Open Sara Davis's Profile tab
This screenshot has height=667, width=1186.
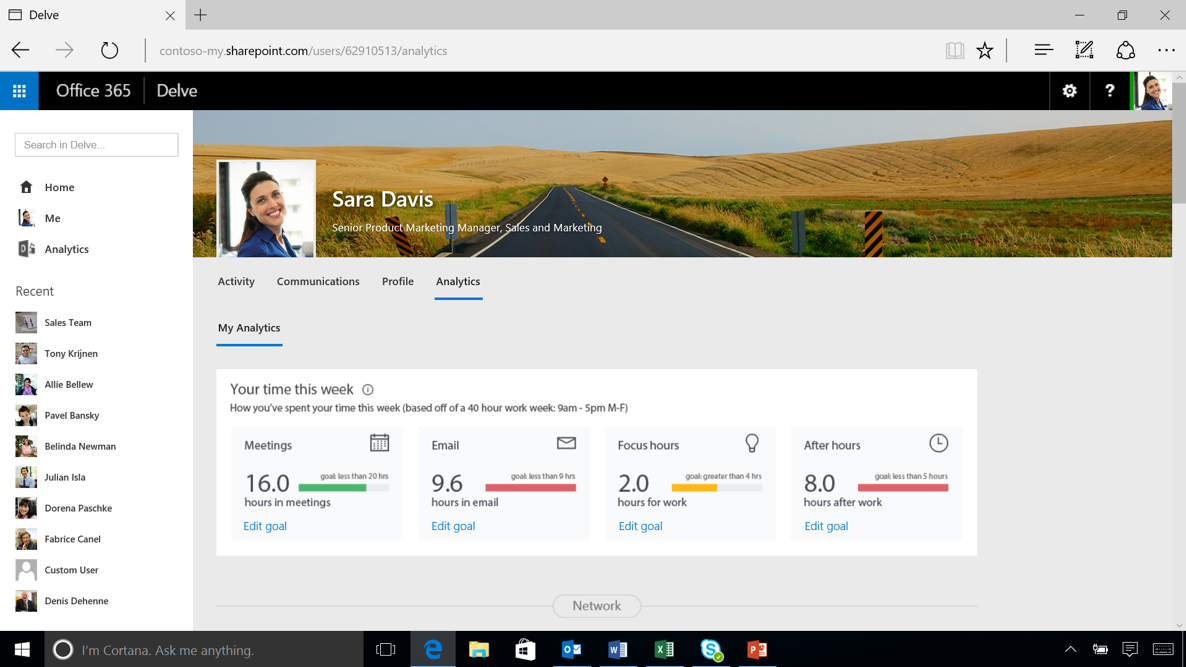point(397,281)
